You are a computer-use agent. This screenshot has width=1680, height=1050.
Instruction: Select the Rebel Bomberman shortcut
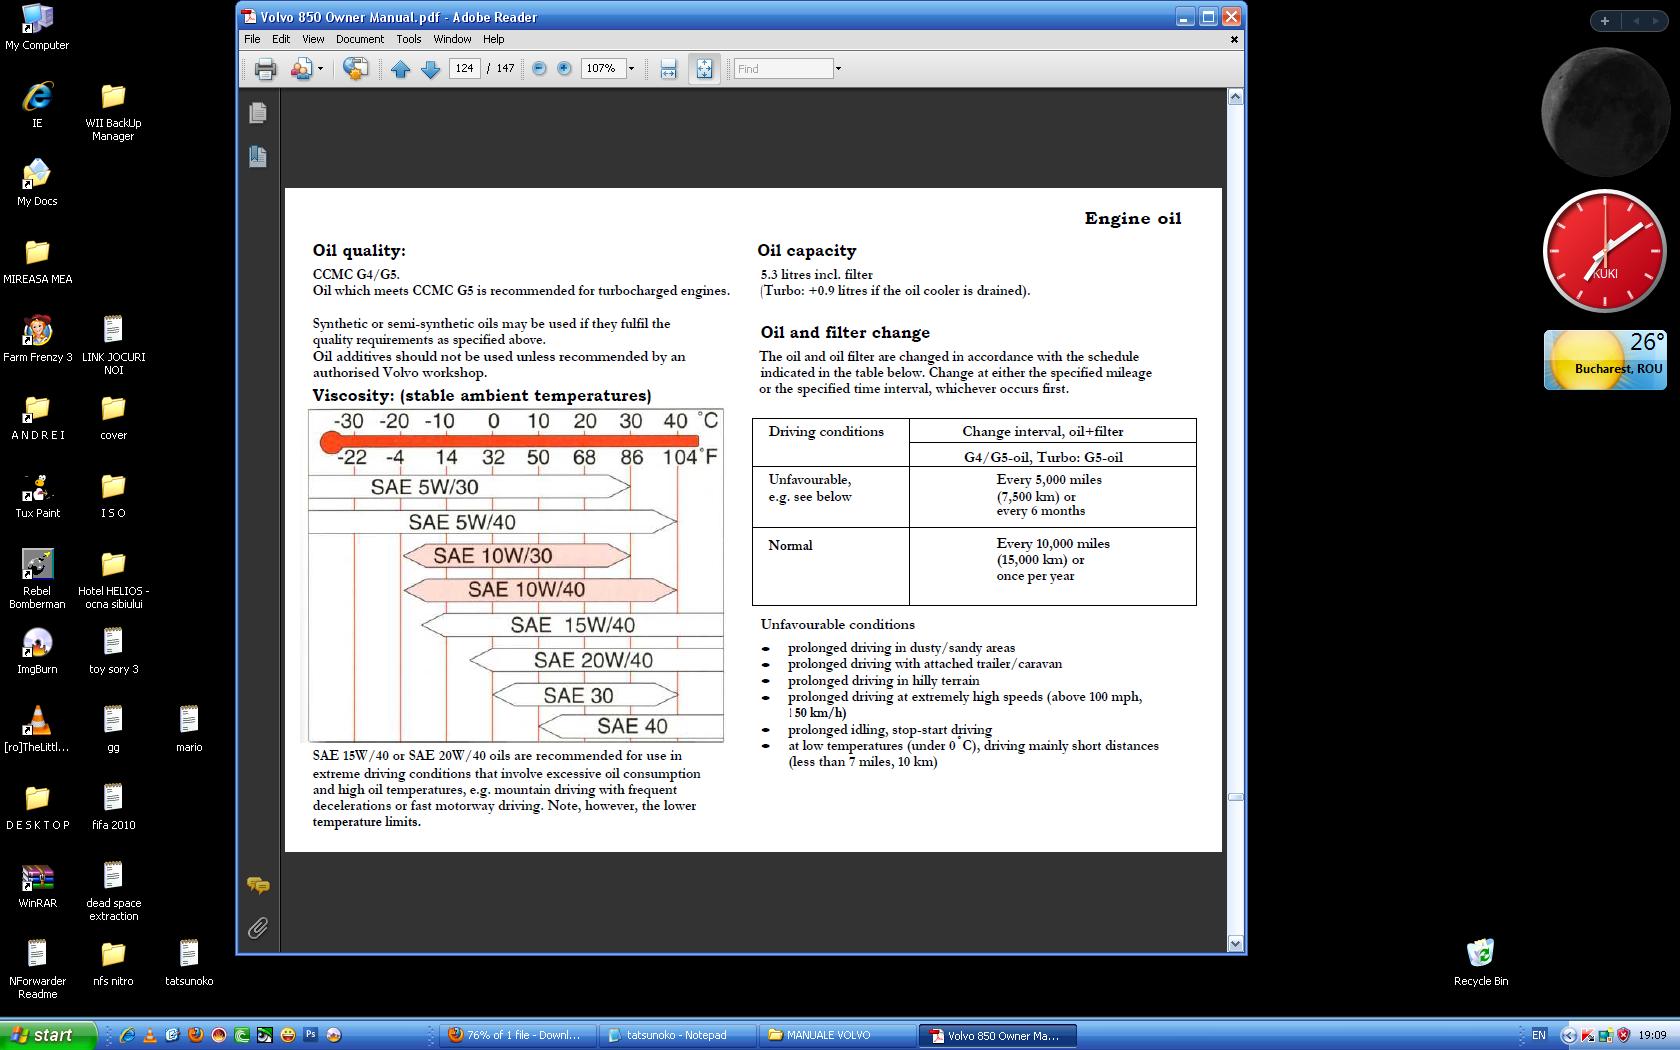37,579
